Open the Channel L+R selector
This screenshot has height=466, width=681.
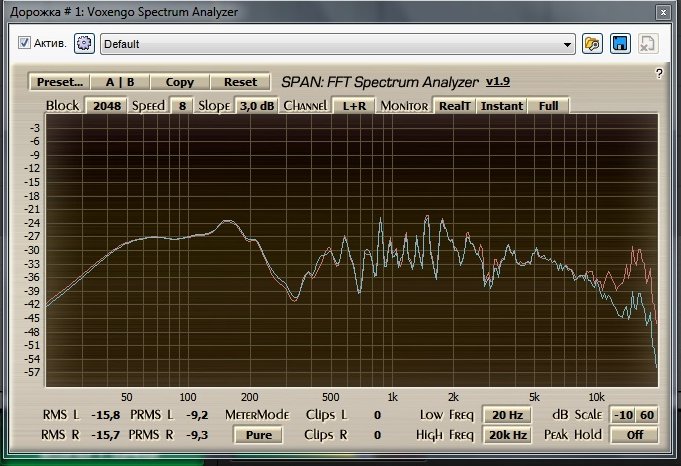354,106
